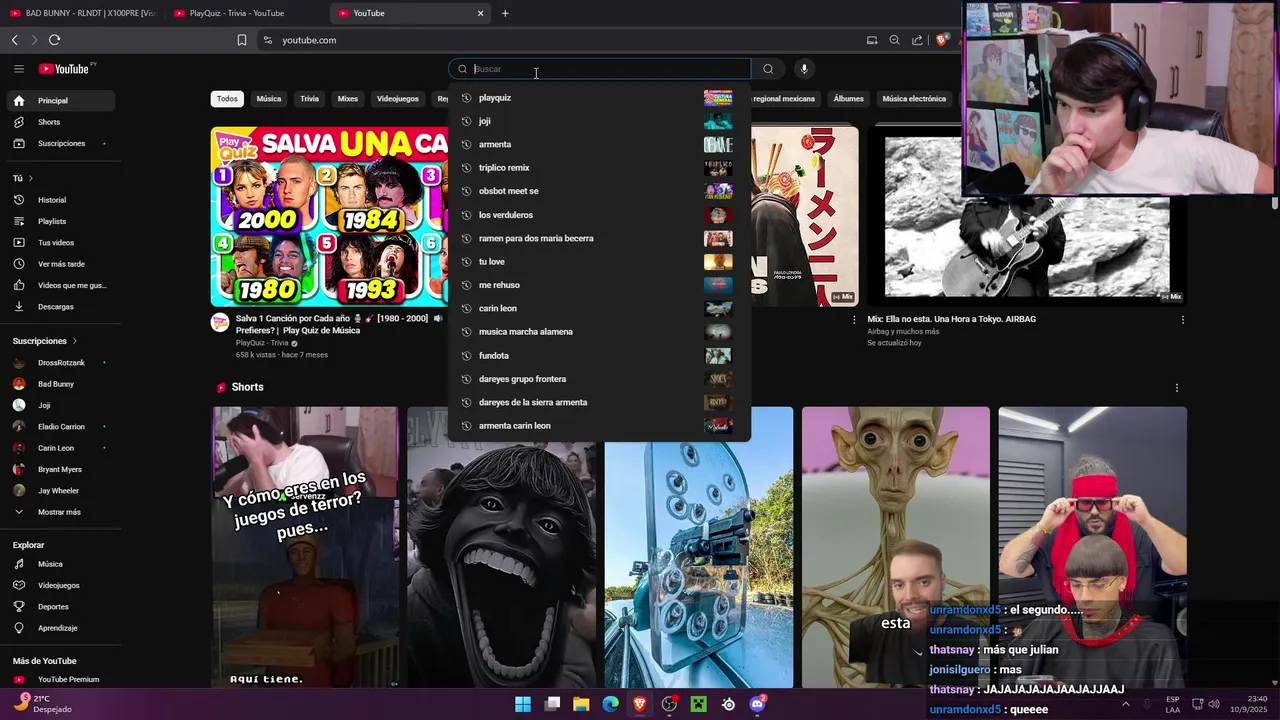Choose dareyes de la sierra armenta suggestion
The image size is (1280, 720).
pyautogui.click(x=598, y=402)
